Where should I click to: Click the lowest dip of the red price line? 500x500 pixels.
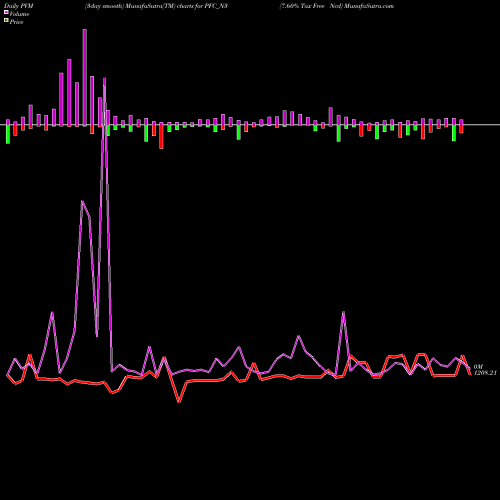179,402
